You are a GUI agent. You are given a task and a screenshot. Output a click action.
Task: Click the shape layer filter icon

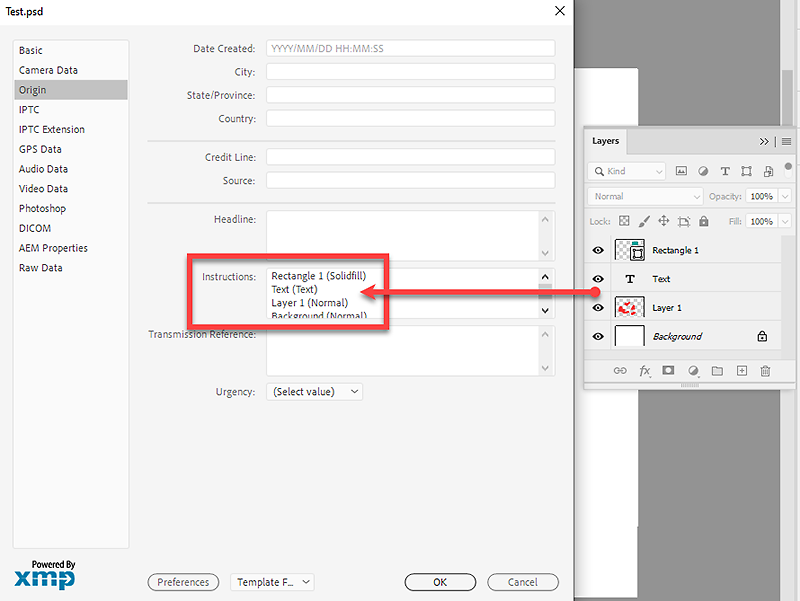coord(746,171)
